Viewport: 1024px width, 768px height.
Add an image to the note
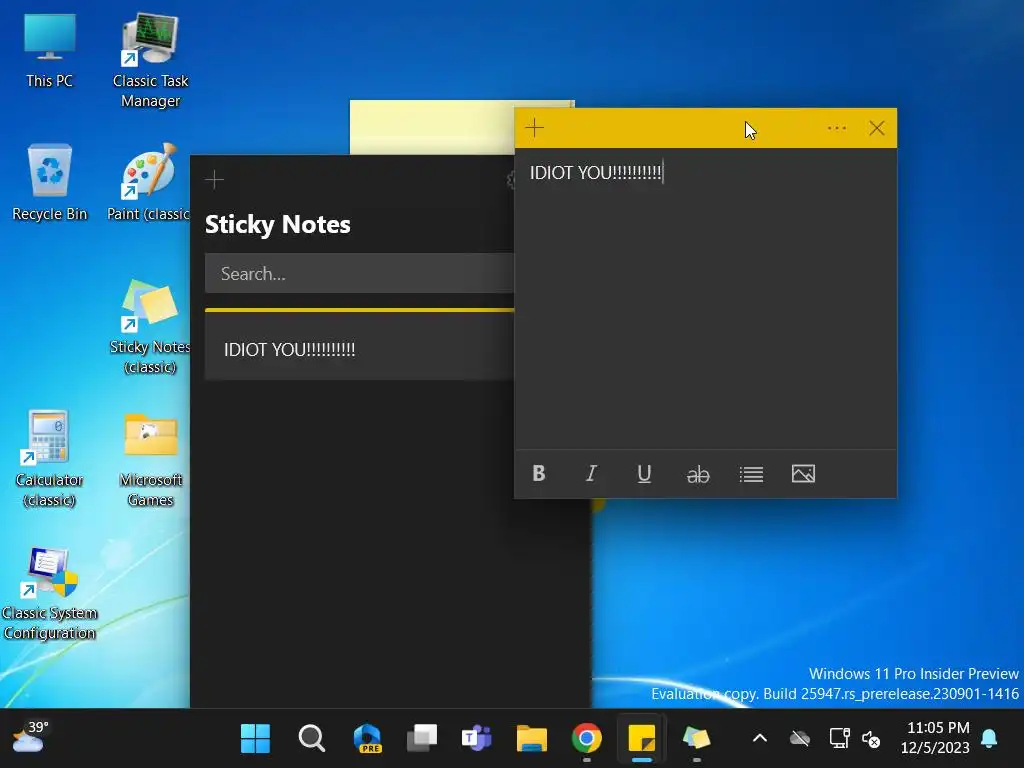click(x=803, y=473)
